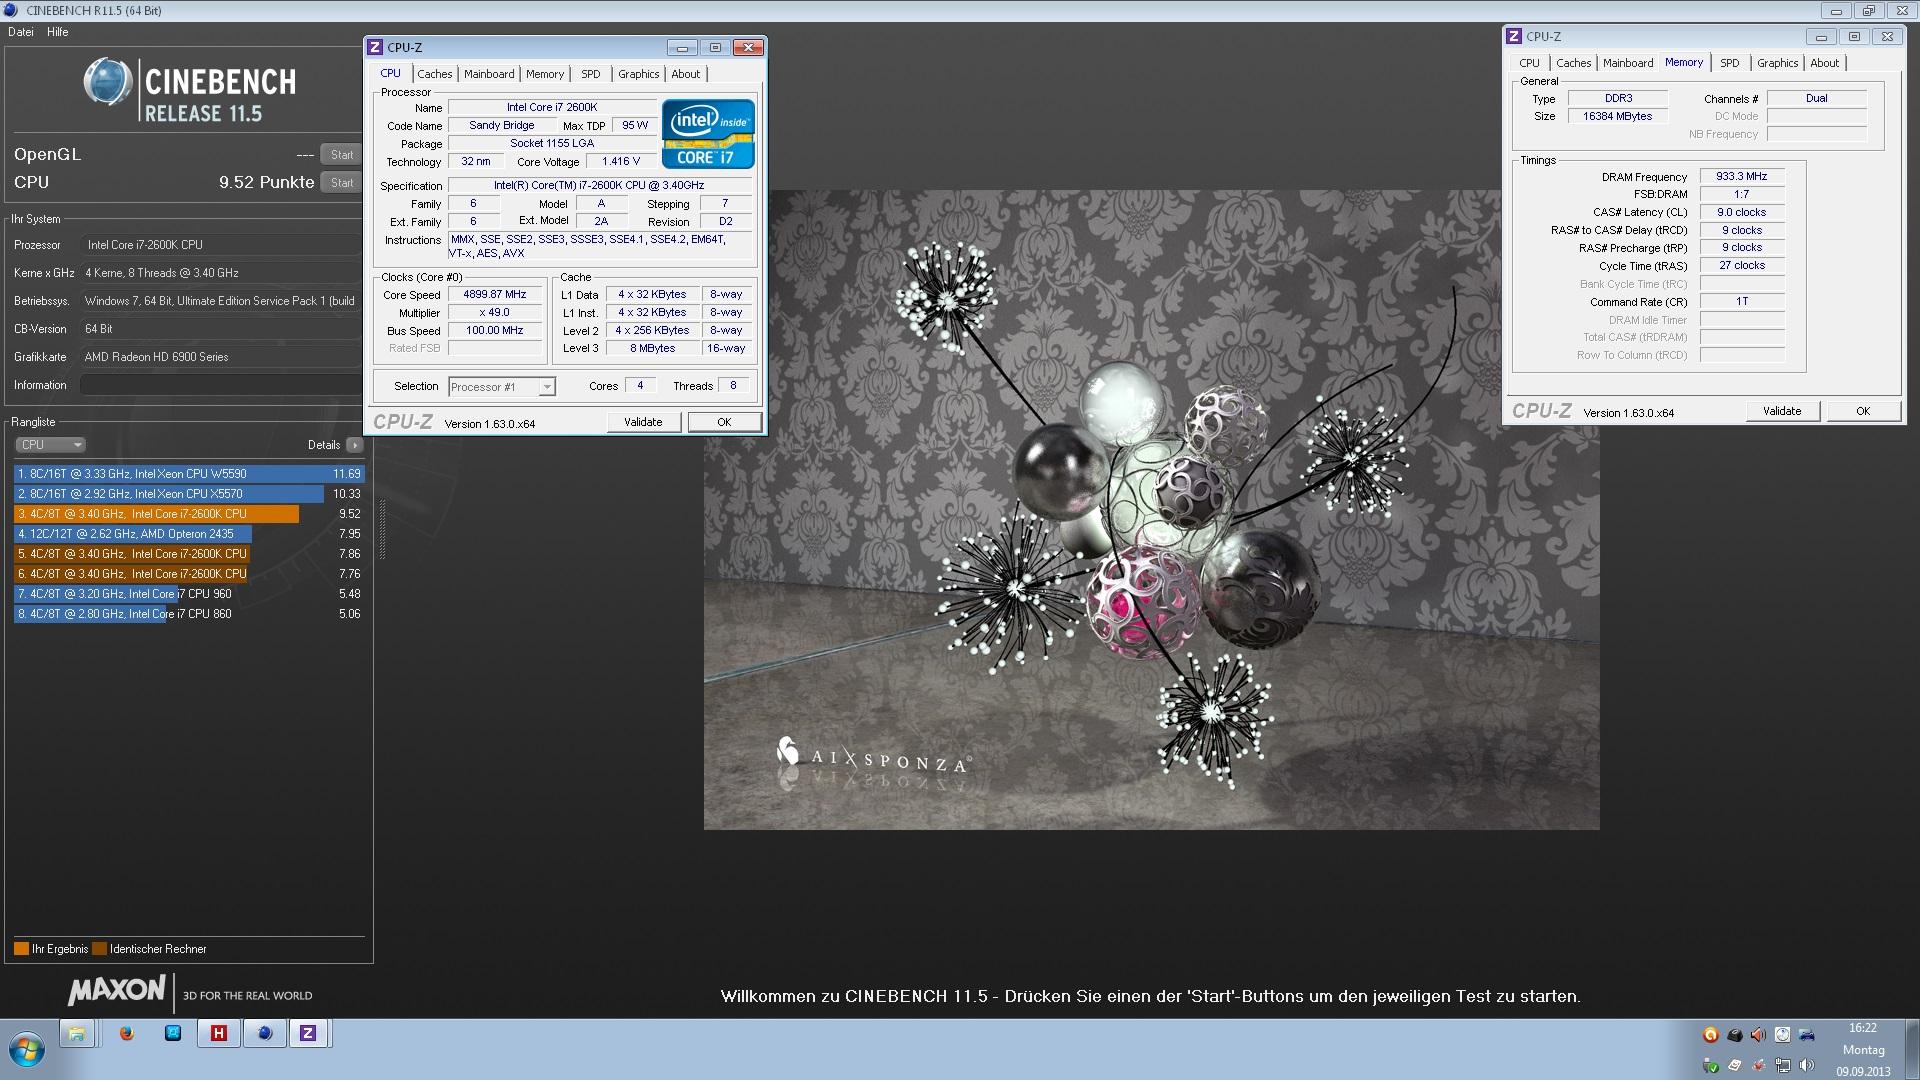Click the Ihr Ergebnis orange legend swatch
1920x1080 pixels.
pos(21,949)
